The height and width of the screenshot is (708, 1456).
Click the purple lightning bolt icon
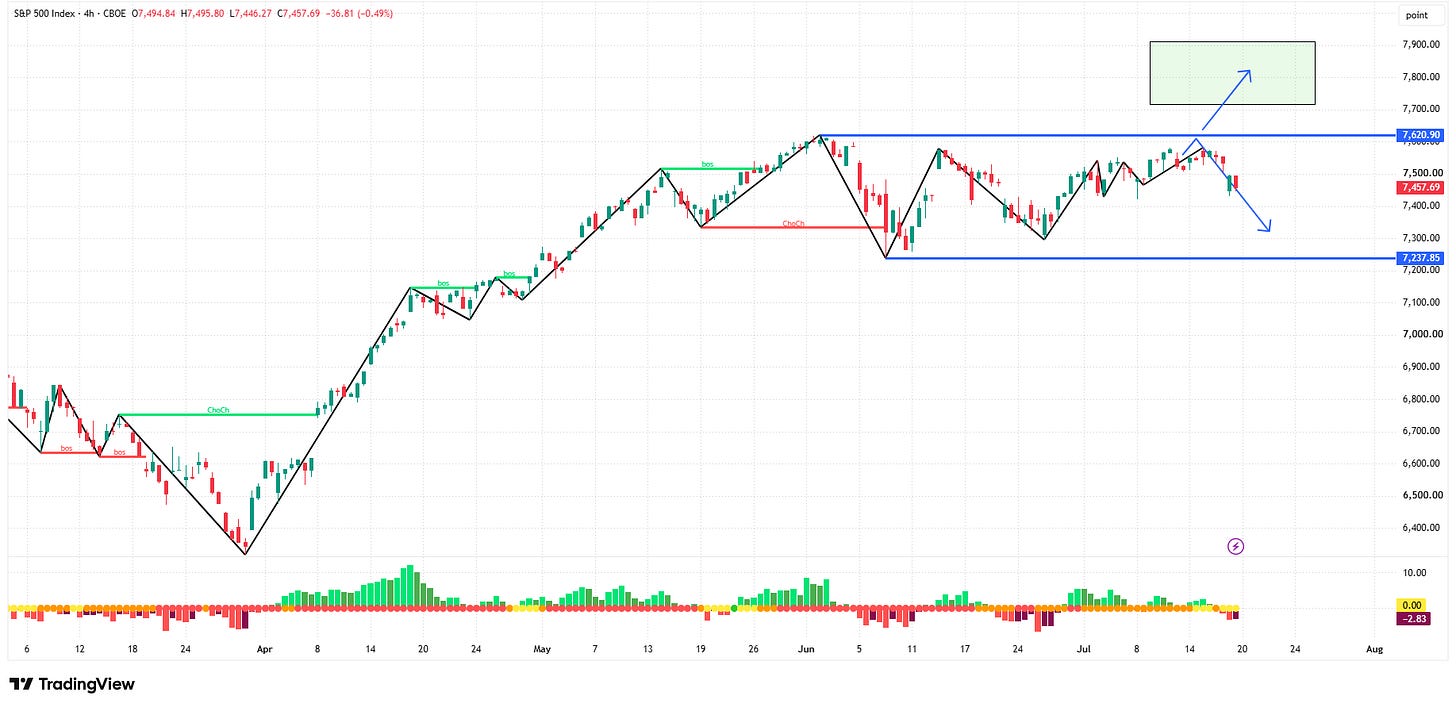coord(1235,546)
